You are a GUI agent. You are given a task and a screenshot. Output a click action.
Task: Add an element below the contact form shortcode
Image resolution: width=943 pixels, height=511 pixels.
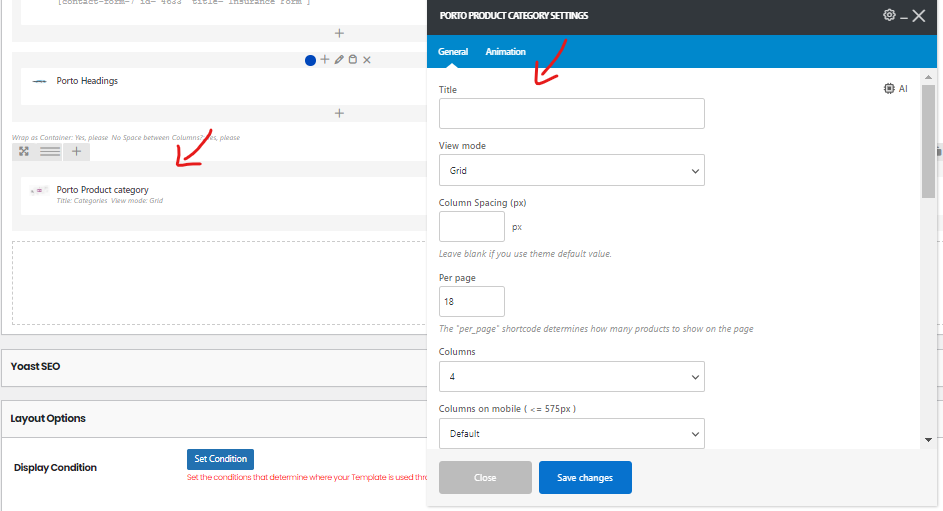[339, 33]
